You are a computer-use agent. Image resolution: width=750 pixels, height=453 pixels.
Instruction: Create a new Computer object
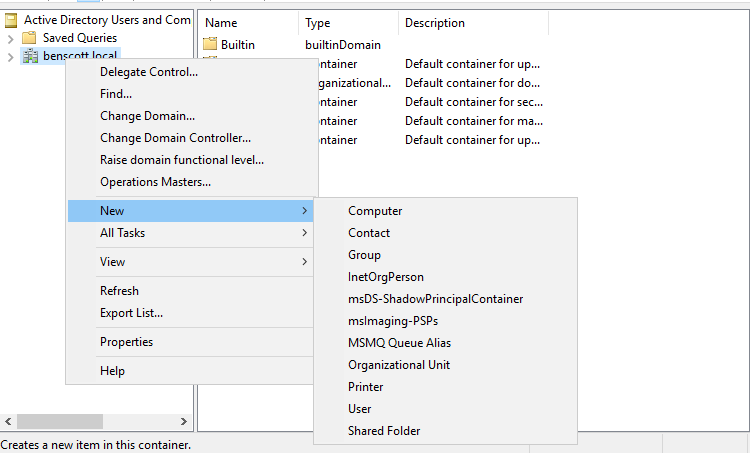coord(445,211)
